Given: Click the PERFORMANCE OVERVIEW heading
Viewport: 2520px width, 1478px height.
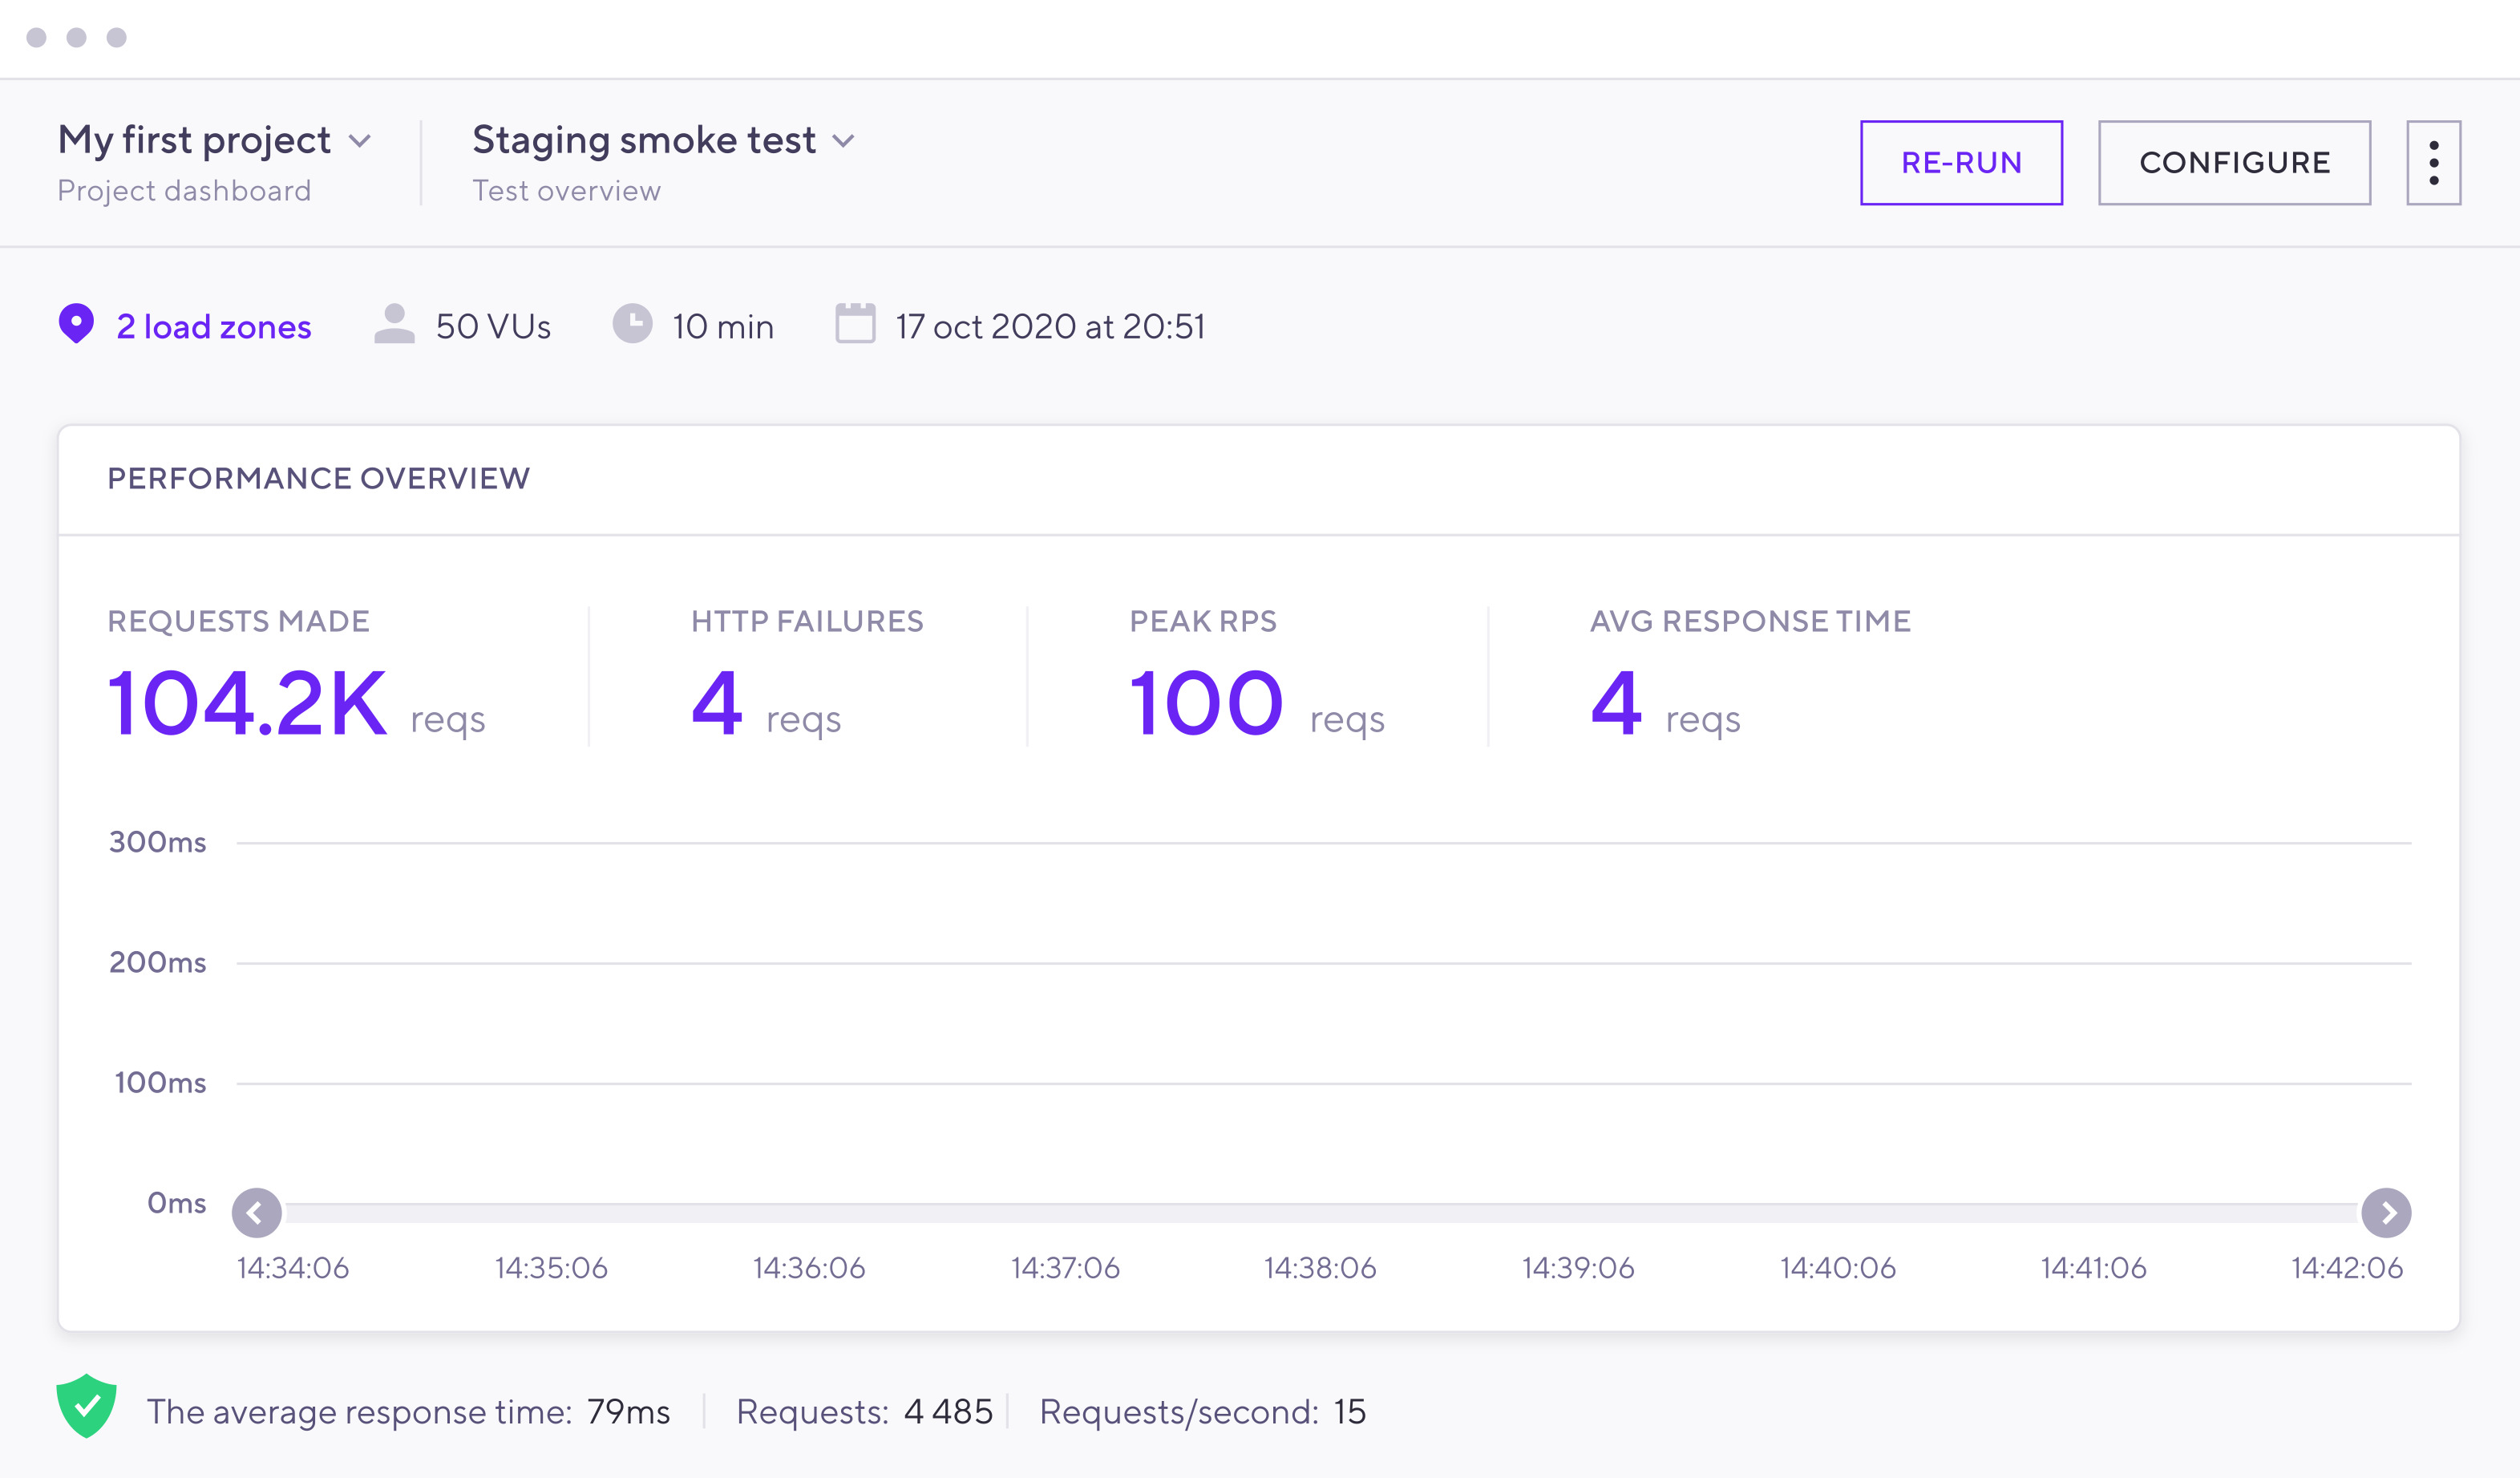Looking at the screenshot, I should (319, 479).
